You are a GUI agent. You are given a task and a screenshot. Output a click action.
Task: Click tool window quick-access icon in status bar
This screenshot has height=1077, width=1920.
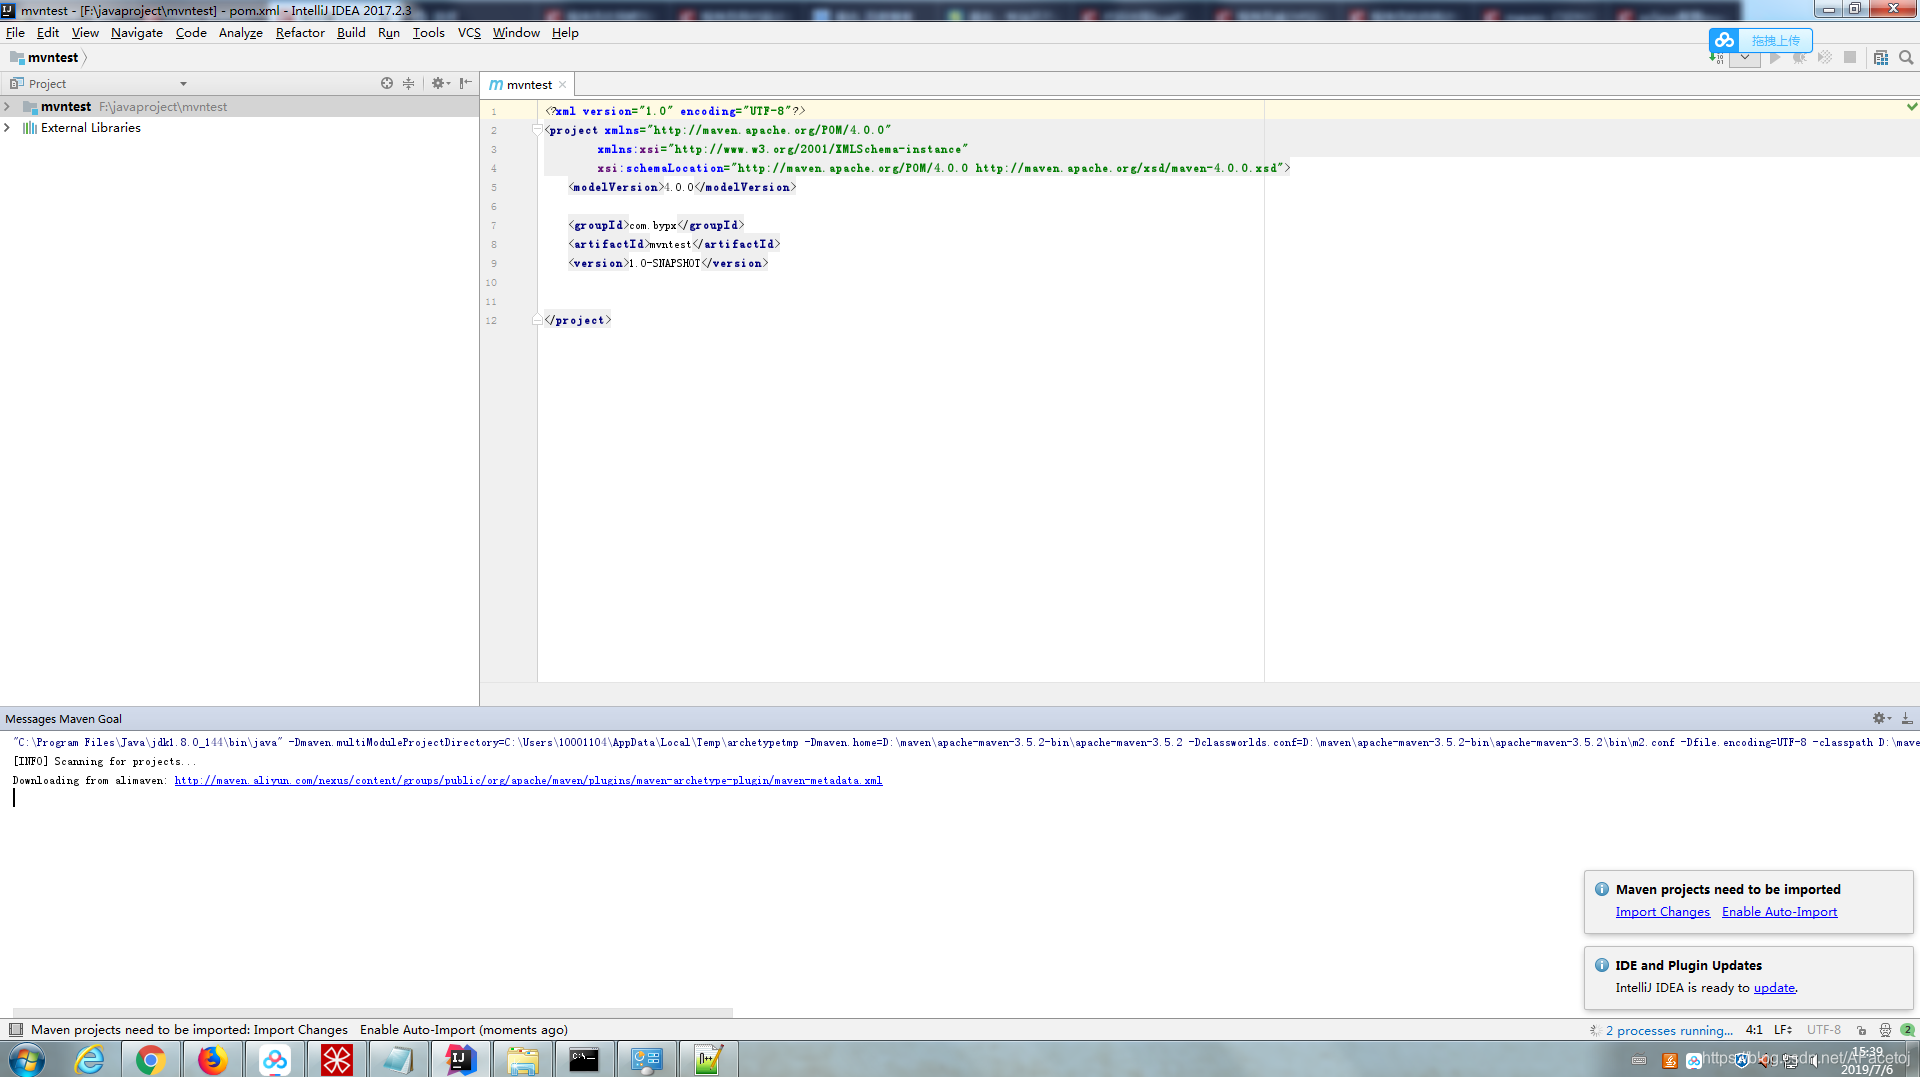click(x=15, y=1029)
